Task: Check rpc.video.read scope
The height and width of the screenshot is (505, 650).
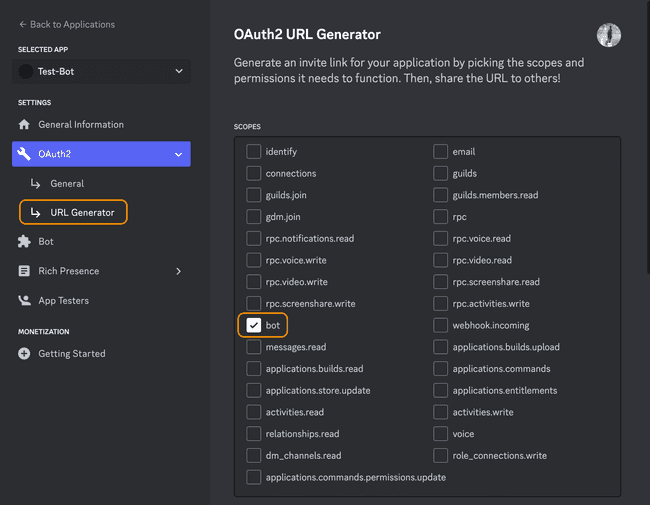Action: coord(440,260)
